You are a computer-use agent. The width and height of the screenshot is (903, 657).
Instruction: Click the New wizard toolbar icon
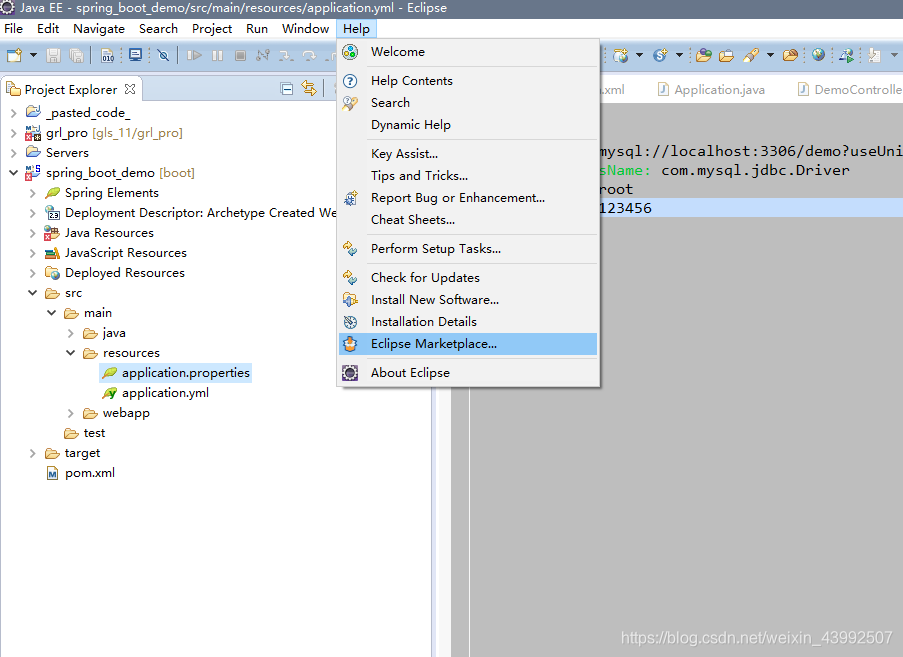(14, 55)
